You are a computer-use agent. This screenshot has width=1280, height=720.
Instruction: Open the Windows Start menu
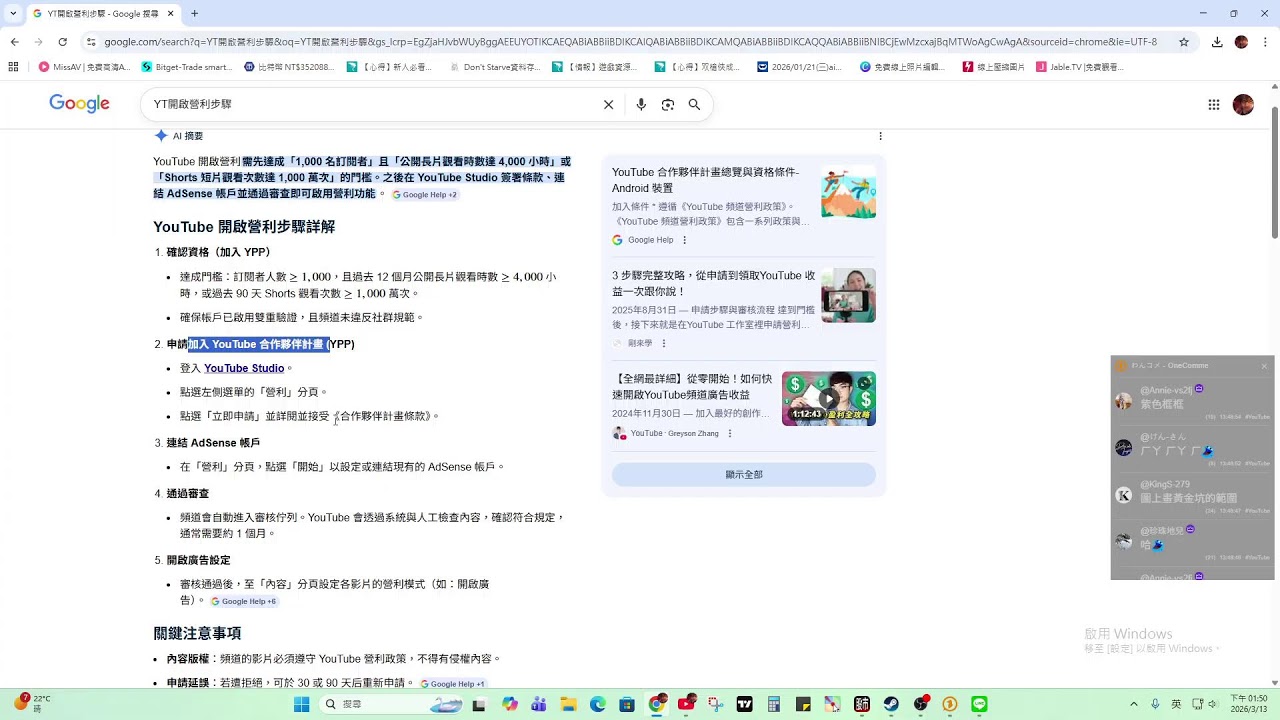[301, 704]
